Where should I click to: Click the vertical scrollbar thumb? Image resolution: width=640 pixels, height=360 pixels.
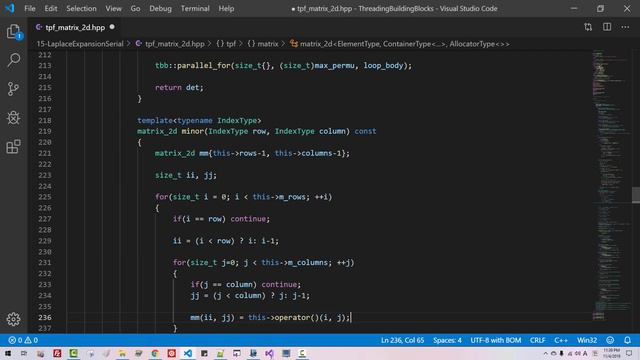[636, 195]
